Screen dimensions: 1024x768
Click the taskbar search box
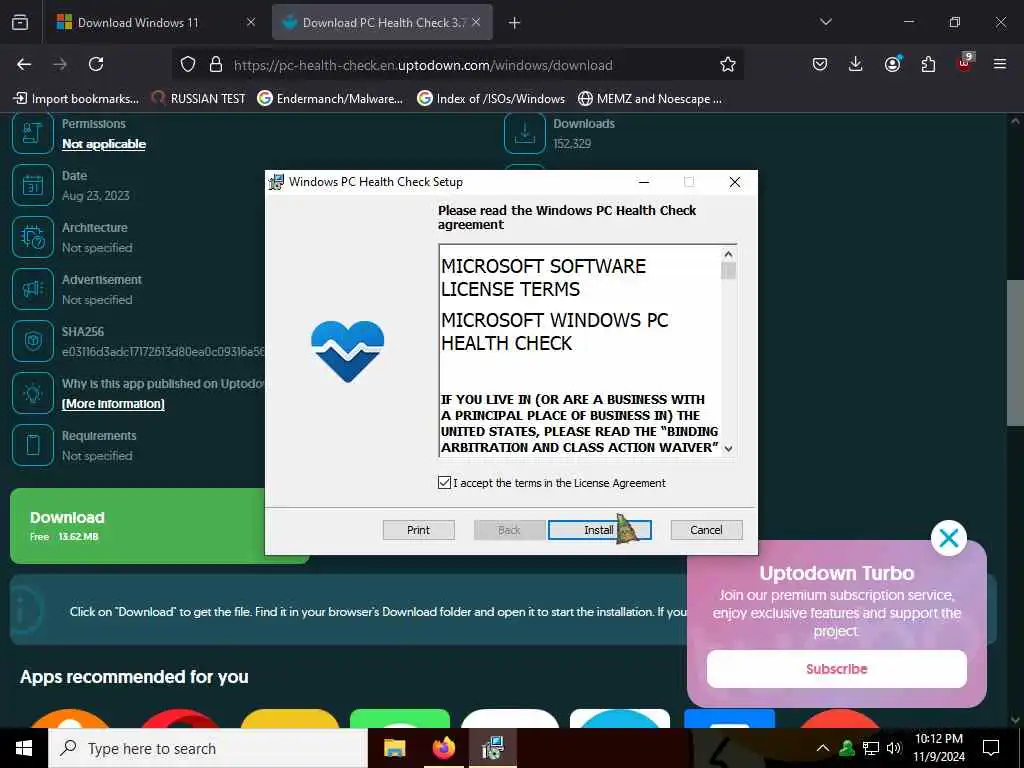[208, 748]
